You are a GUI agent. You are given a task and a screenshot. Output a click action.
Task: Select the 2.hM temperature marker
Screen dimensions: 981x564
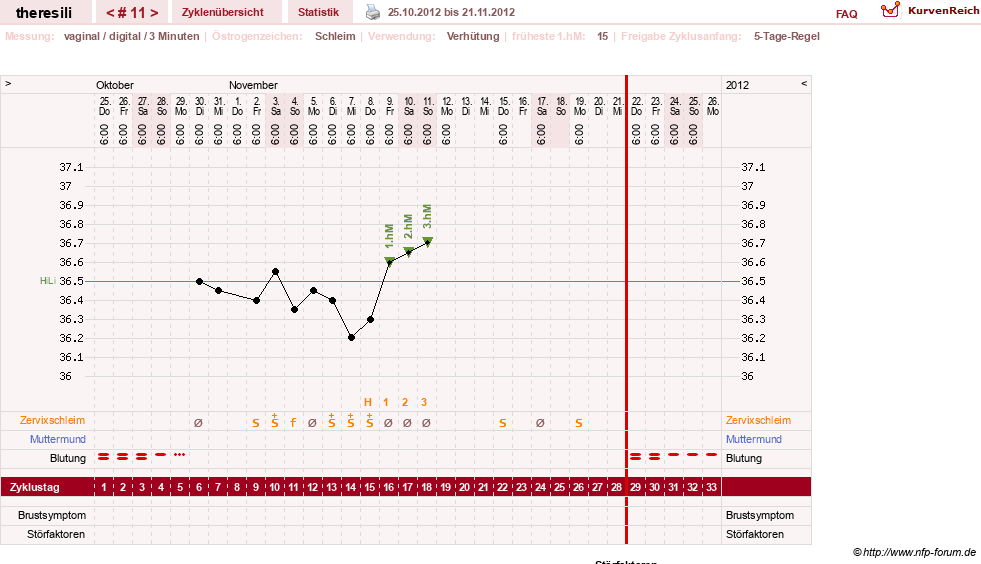(x=409, y=252)
